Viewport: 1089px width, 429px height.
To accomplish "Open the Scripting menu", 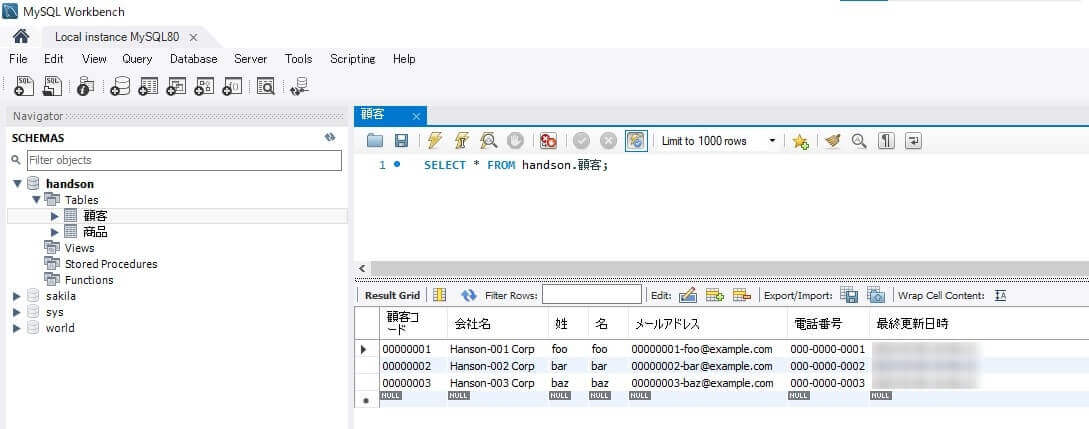I will tap(353, 59).
